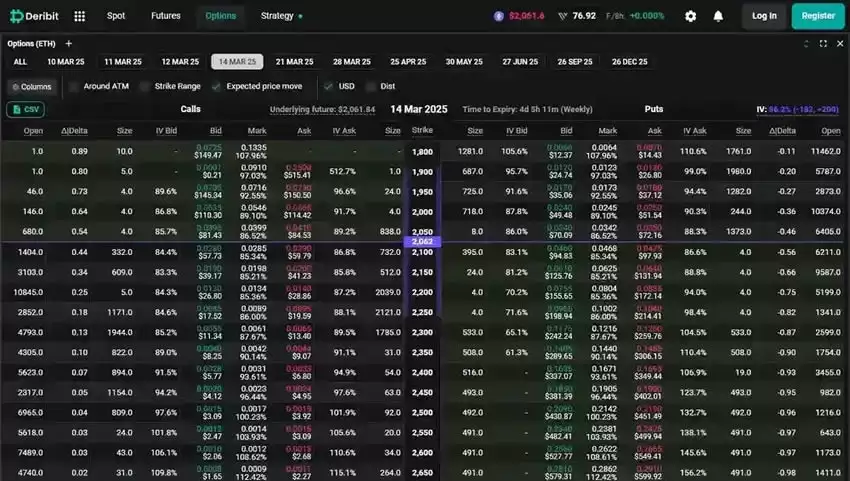The image size is (850, 481).
Task: Select the 2,100 strike row
Action: pyautogui.click(x=422, y=252)
